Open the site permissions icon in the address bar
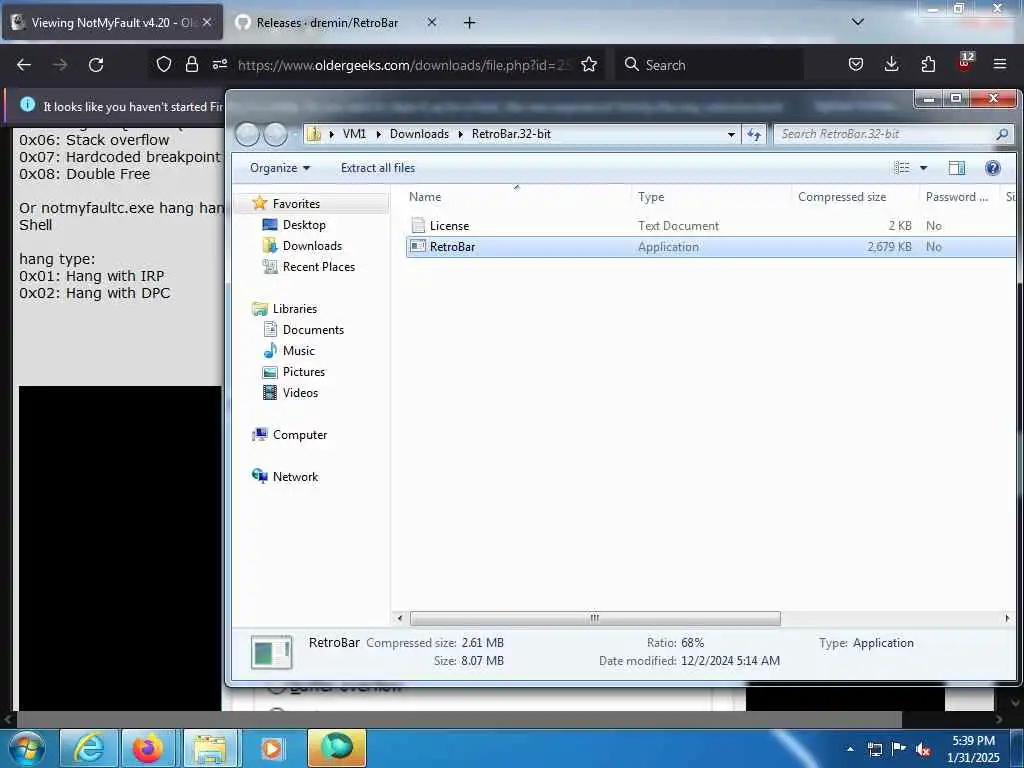 [219, 64]
